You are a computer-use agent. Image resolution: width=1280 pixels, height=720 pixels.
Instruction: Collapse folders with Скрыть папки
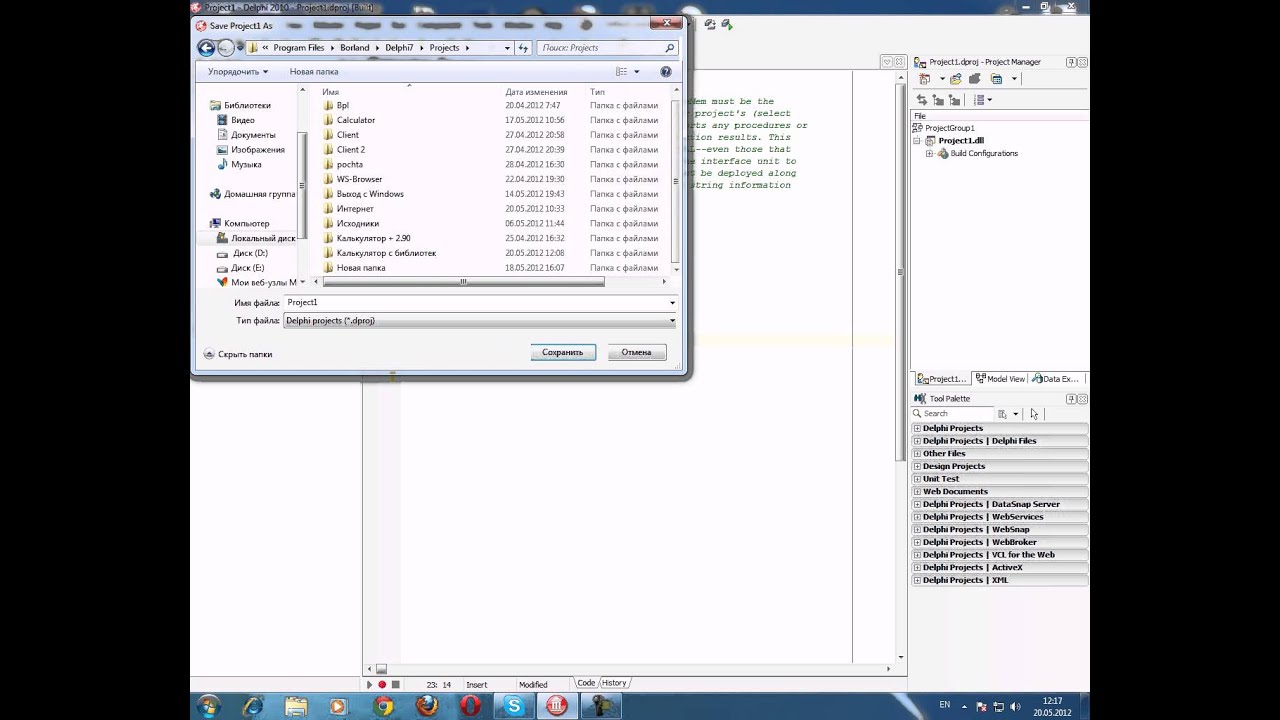[238, 354]
